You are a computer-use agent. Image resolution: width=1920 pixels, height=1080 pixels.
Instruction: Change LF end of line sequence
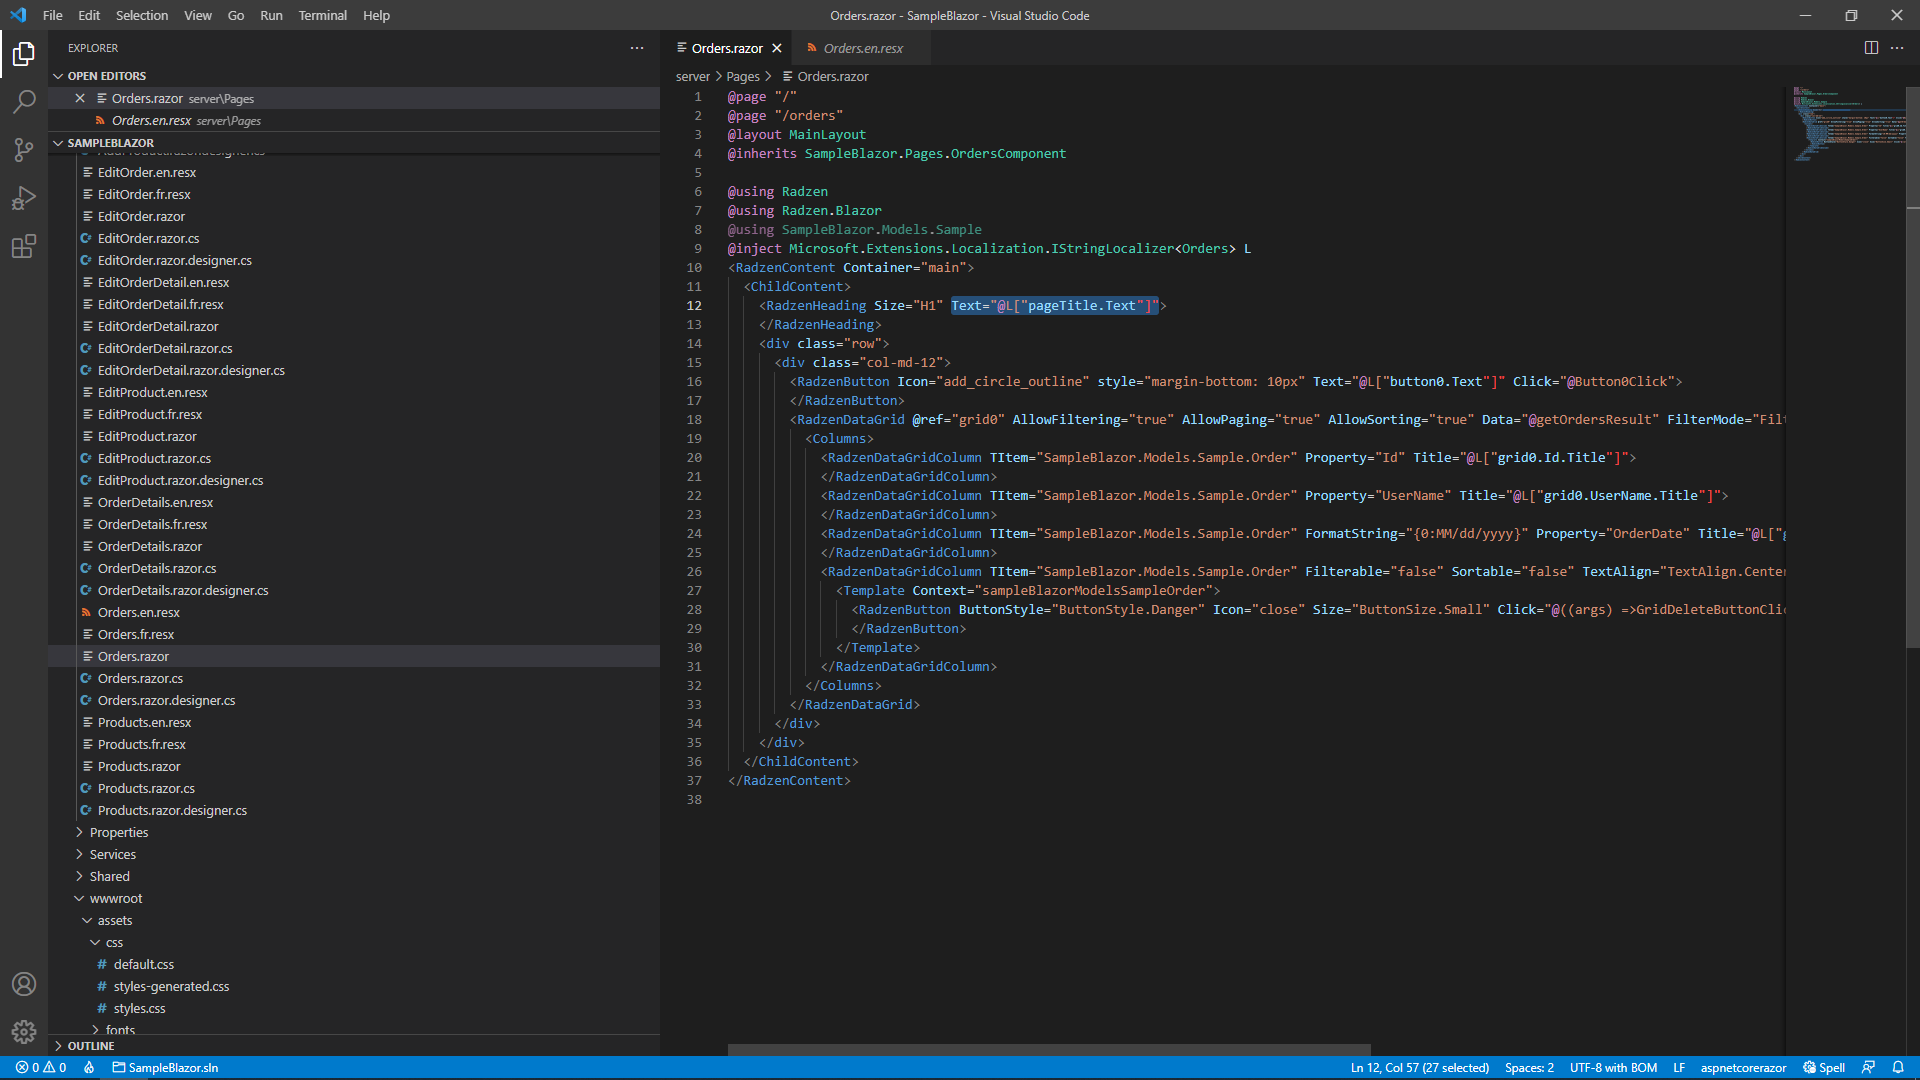(1679, 1068)
